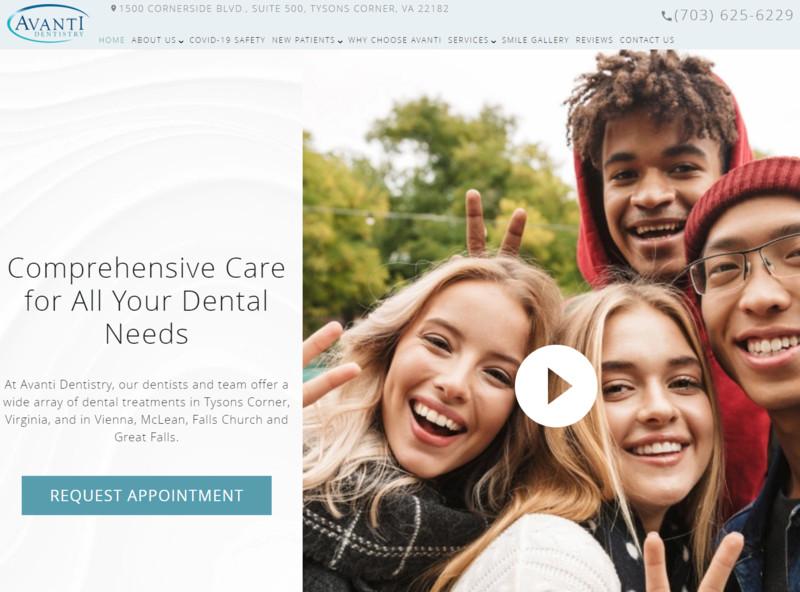Image resolution: width=800 pixels, height=592 pixels.
Task: Click the 1500 Cornerside Blvd address link
Action: 284,9
